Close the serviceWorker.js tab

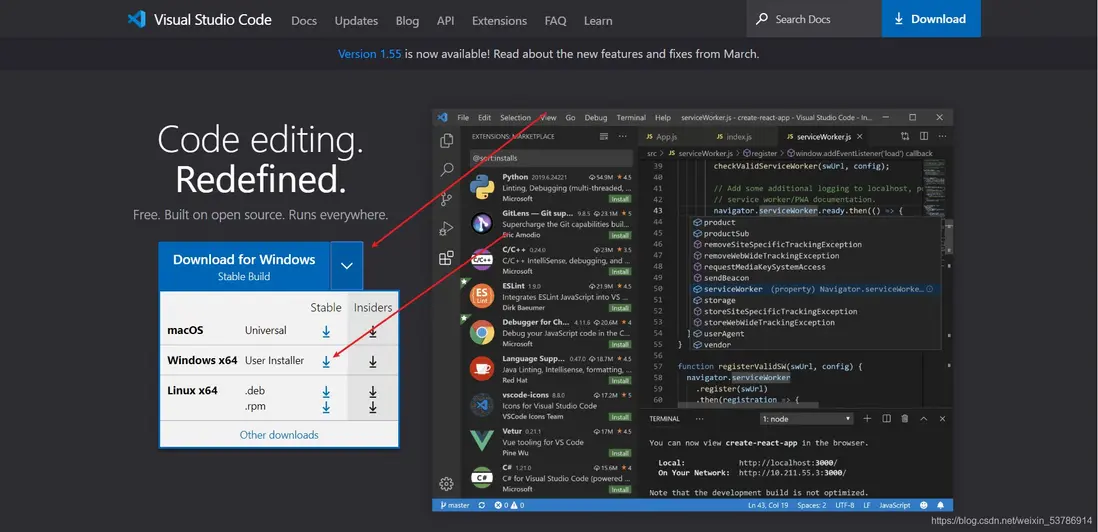pos(860,136)
